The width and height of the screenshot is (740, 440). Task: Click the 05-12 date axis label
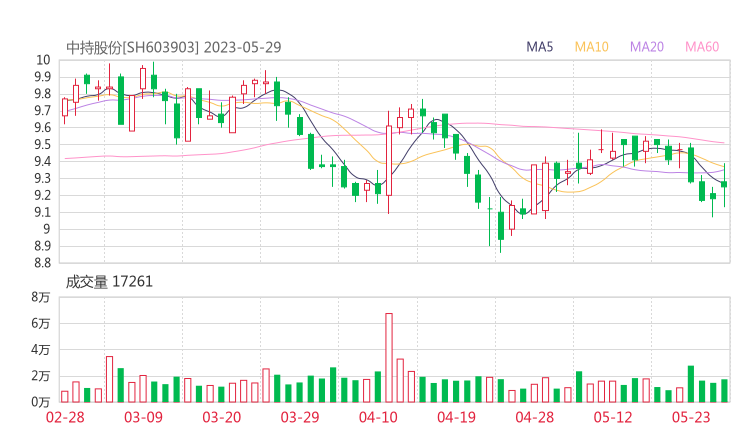point(613,417)
